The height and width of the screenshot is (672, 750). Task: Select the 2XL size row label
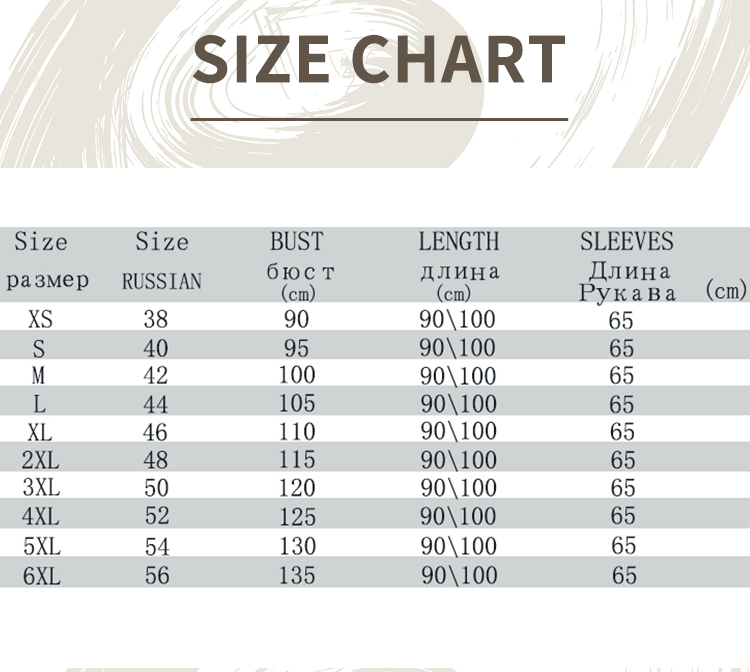pyautogui.click(x=41, y=460)
